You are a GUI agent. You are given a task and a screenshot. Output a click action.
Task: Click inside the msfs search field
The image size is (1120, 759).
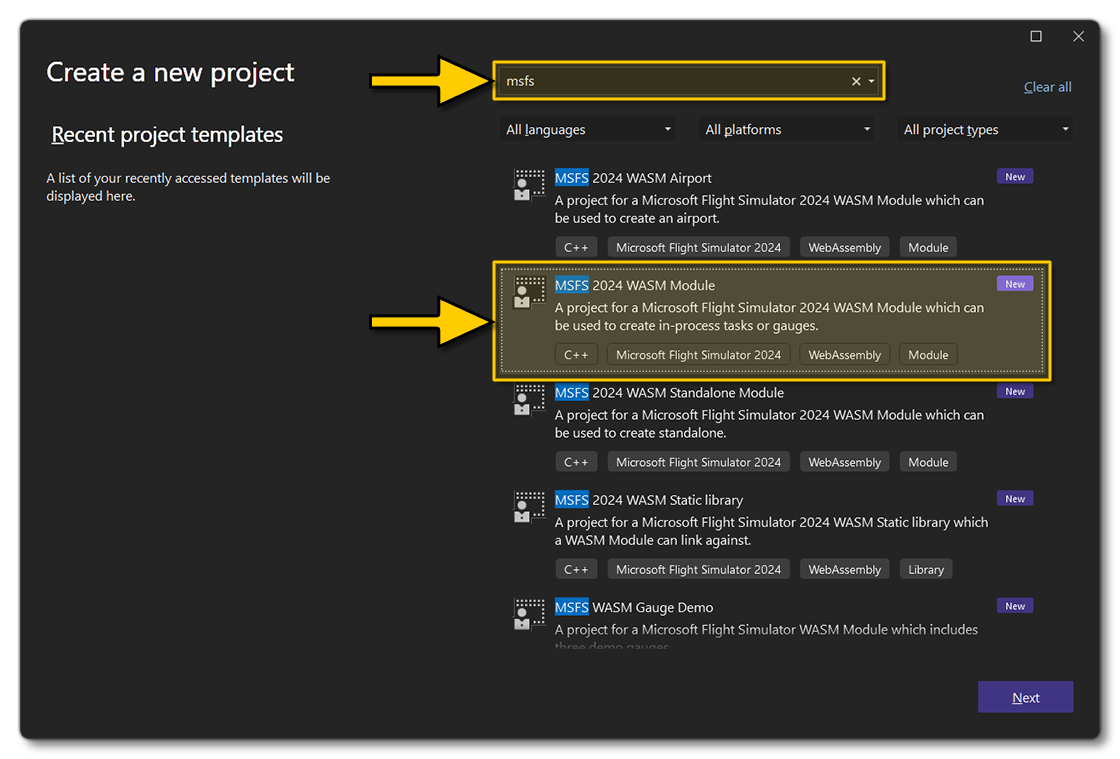(670, 82)
